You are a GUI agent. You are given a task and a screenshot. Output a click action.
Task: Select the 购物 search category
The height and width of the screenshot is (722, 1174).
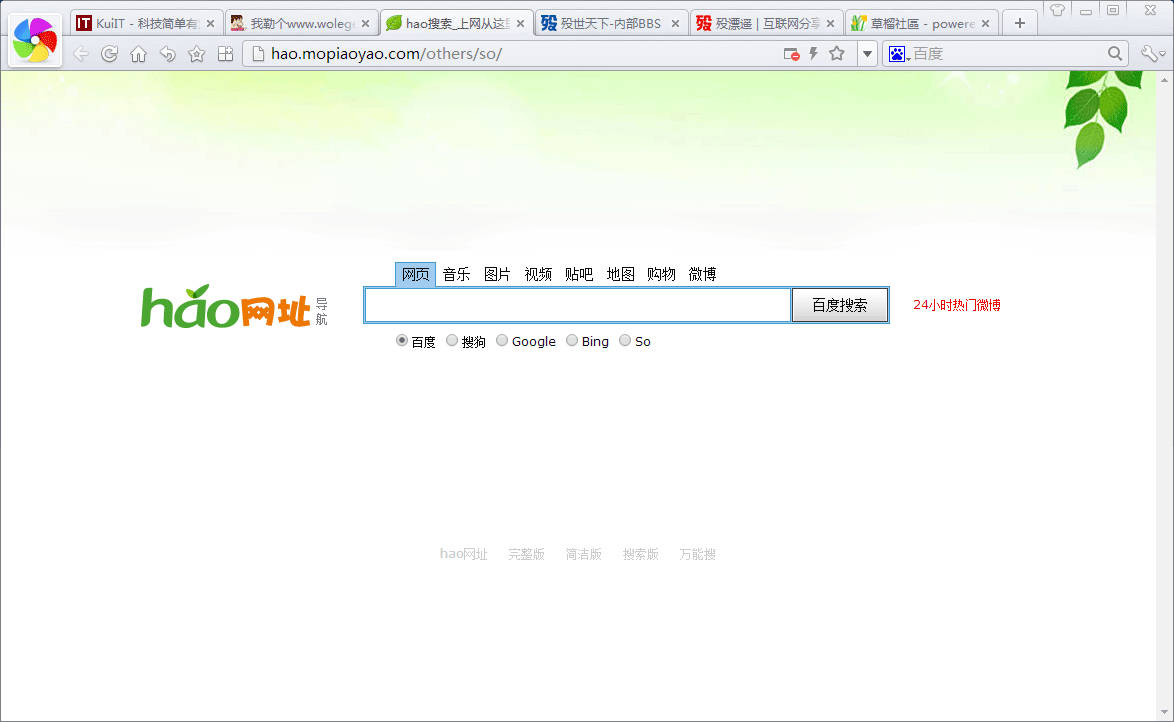661,274
